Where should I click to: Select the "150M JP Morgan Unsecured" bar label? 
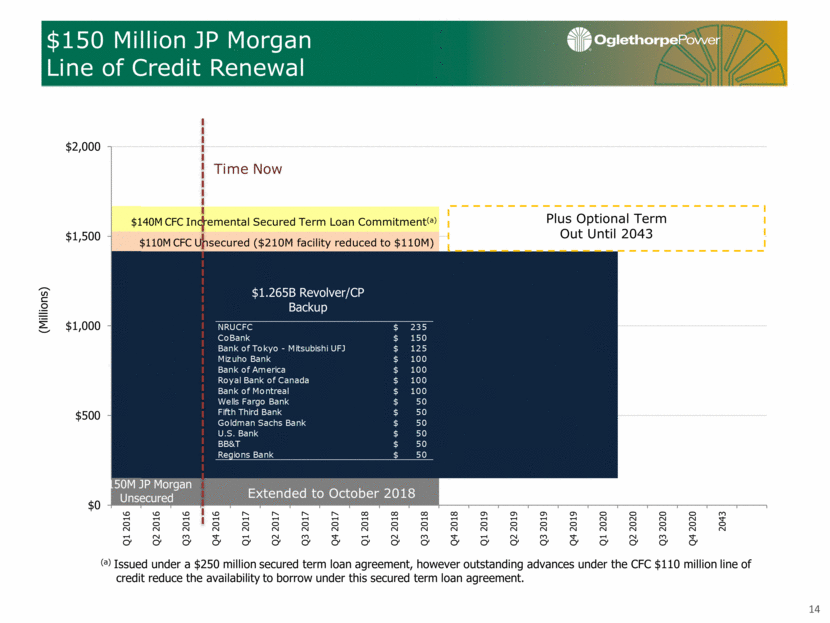point(151,491)
